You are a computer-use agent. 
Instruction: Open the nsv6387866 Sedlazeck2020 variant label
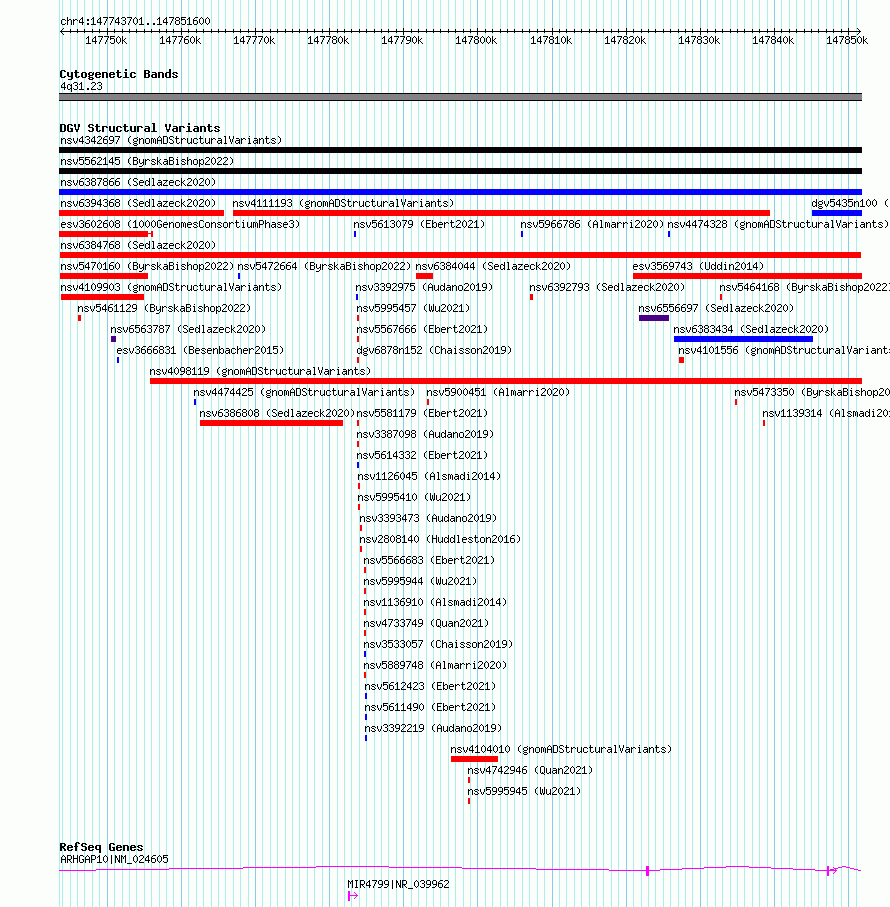coord(138,182)
